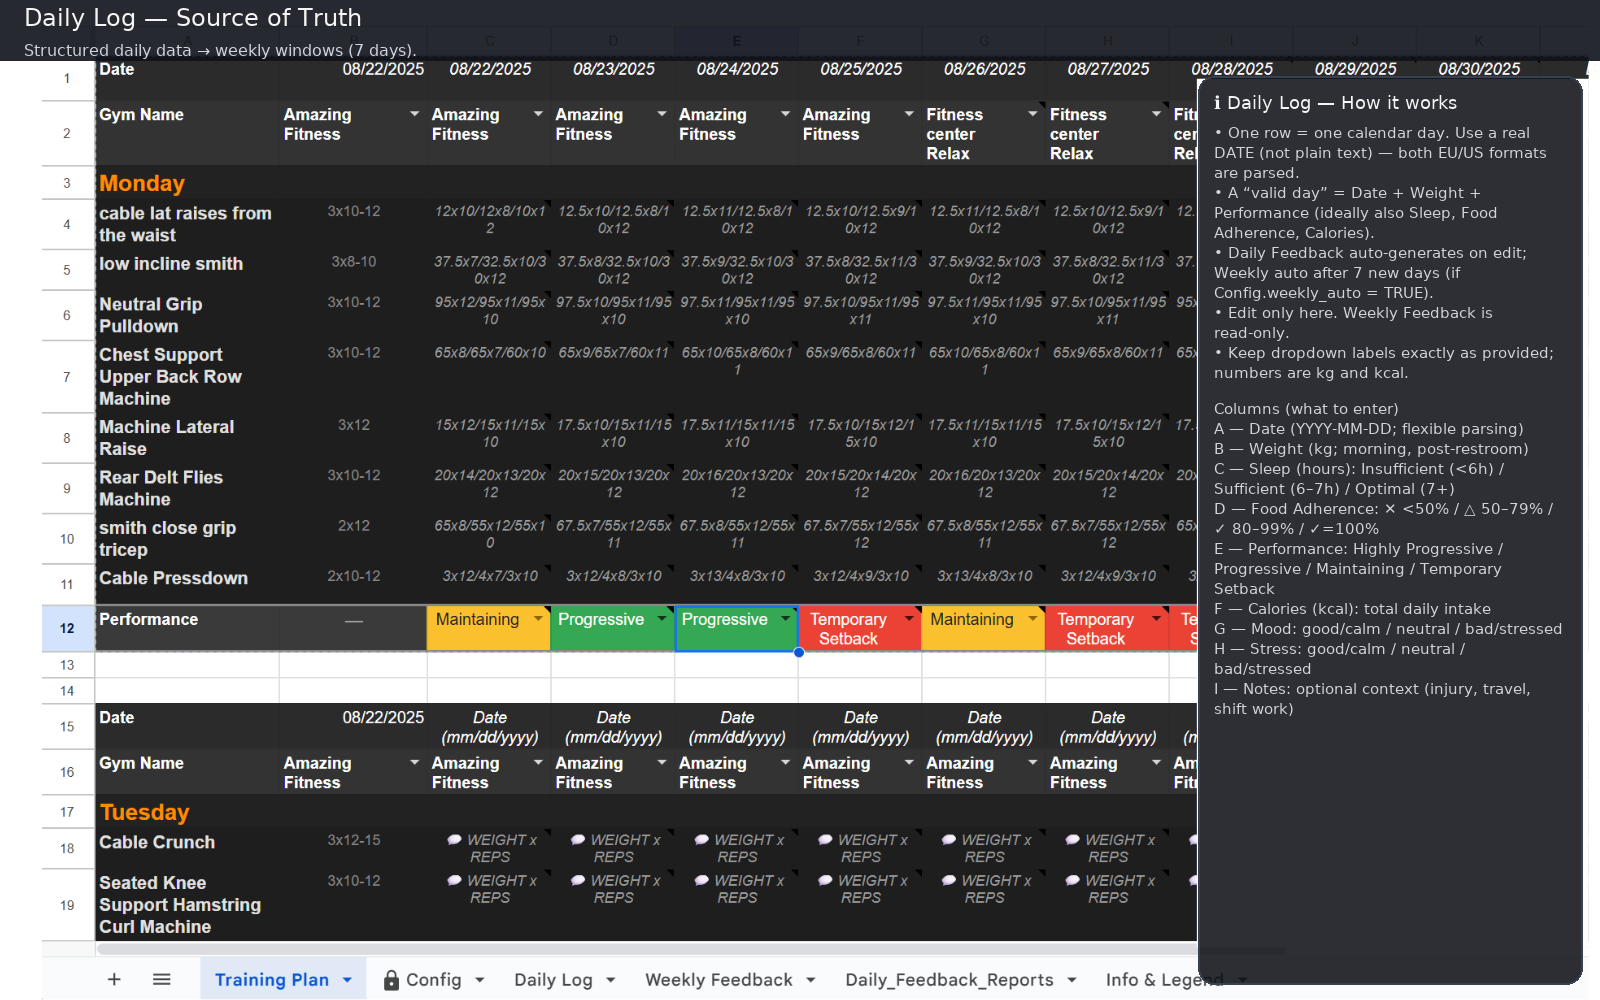Select the Monday heading cell

point(187,183)
